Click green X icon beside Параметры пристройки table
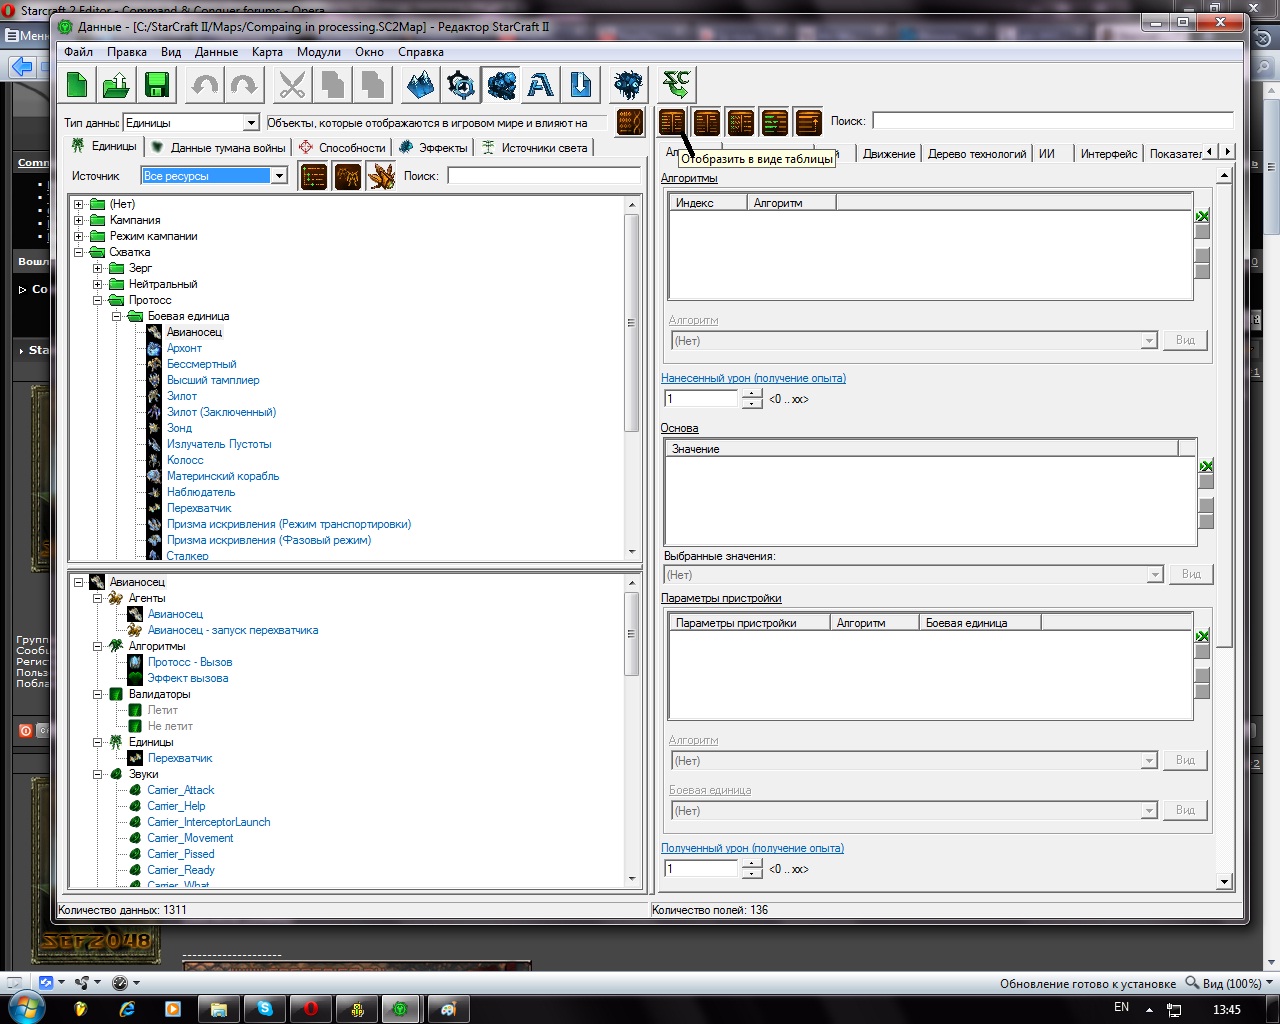This screenshot has width=1280, height=1024. point(1203,636)
